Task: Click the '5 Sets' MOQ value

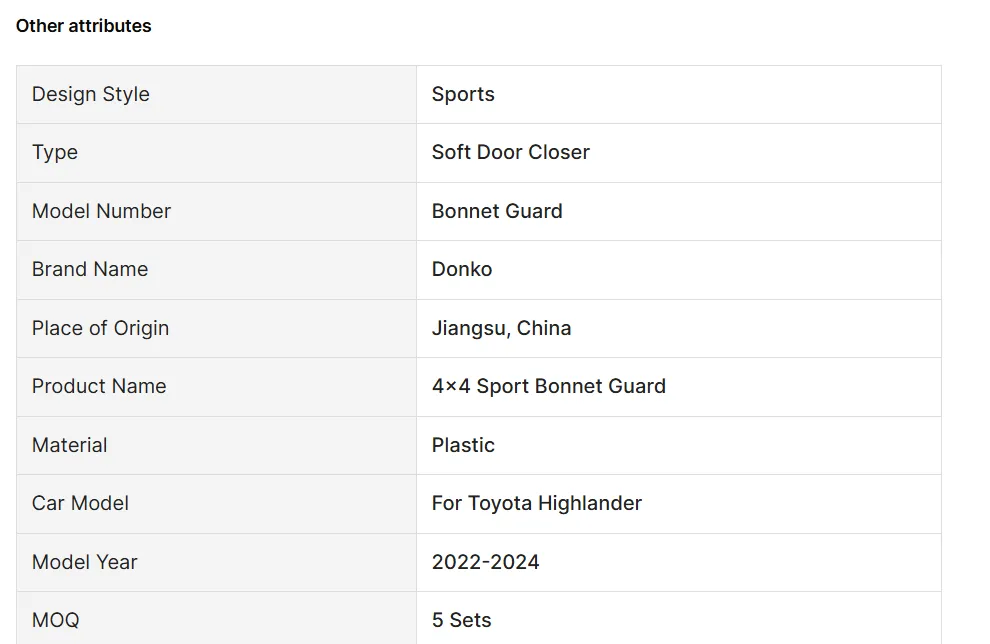Action: pos(461,620)
